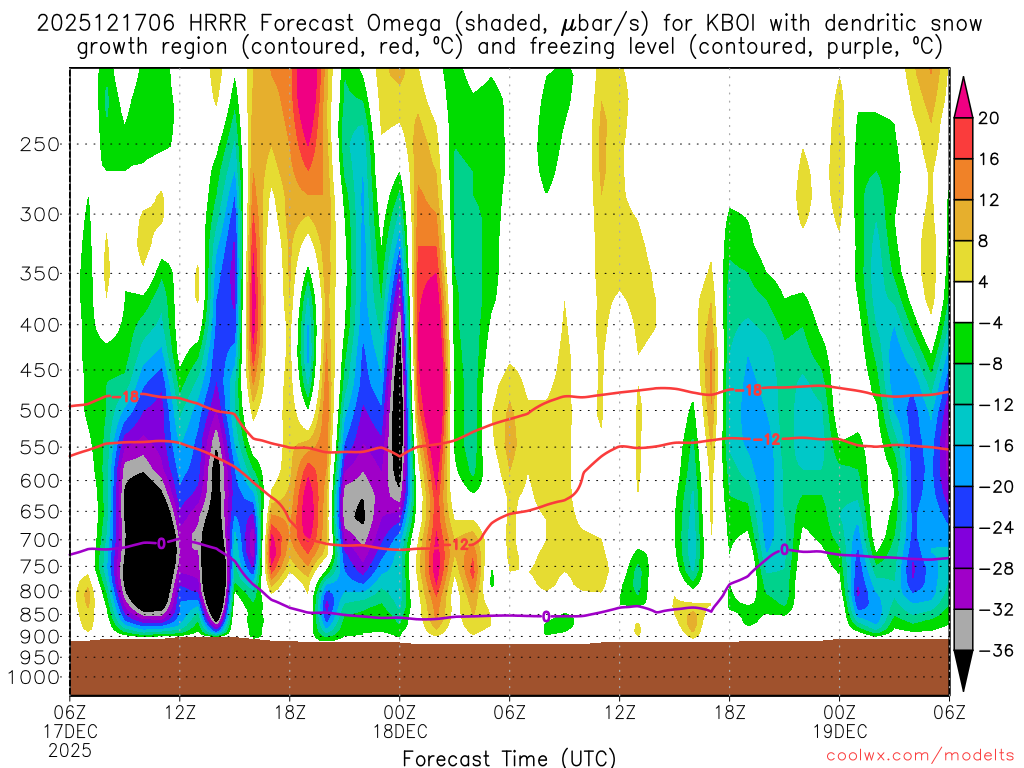Viewport: 1024px width, 768px height.
Task: Click the 250 pressure level axis label
Action: point(38,144)
